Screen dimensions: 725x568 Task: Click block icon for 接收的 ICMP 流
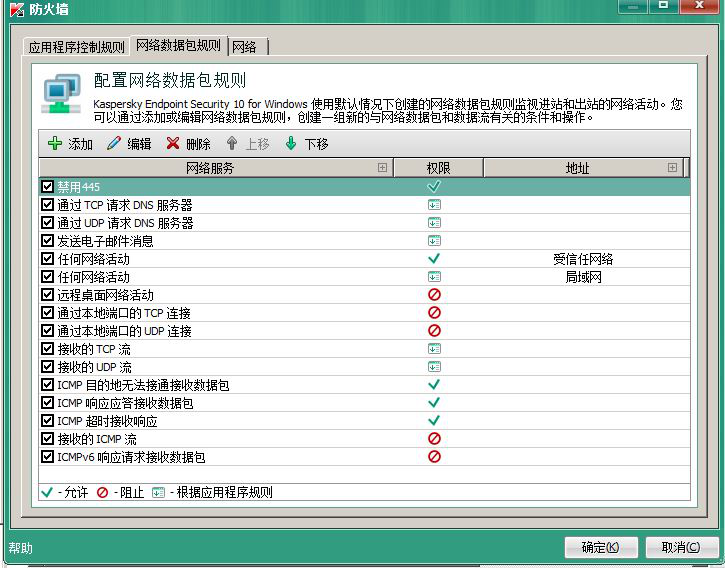point(434,439)
